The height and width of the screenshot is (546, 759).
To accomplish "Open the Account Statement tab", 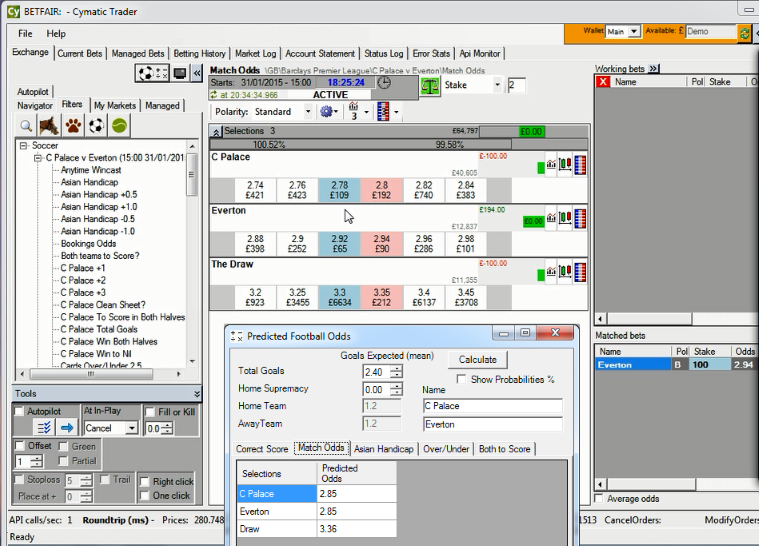I will 320,54.
